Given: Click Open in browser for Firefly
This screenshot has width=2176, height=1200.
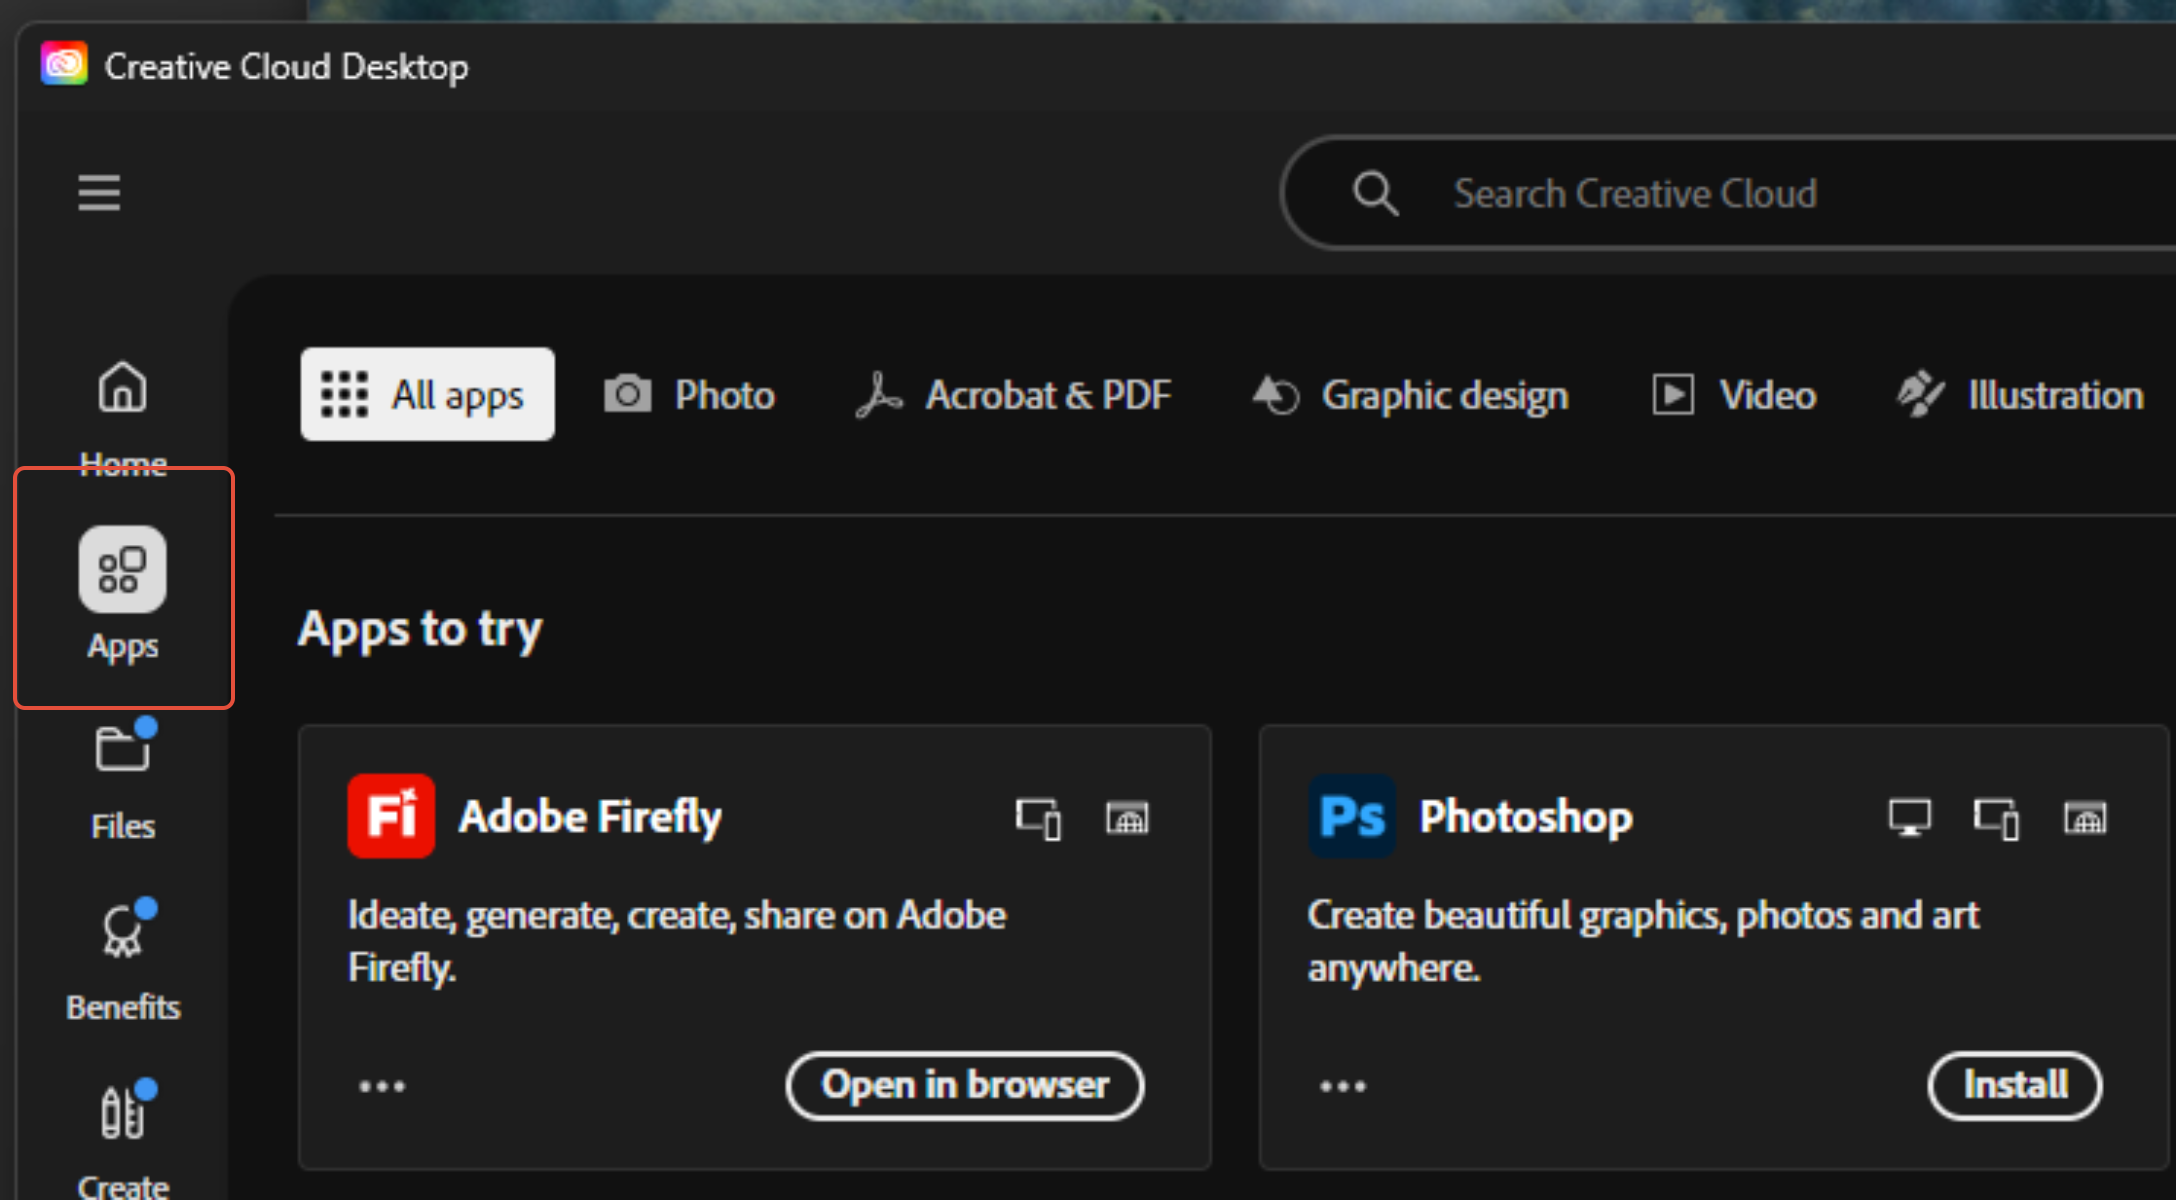Looking at the screenshot, I should [x=965, y=1086].
